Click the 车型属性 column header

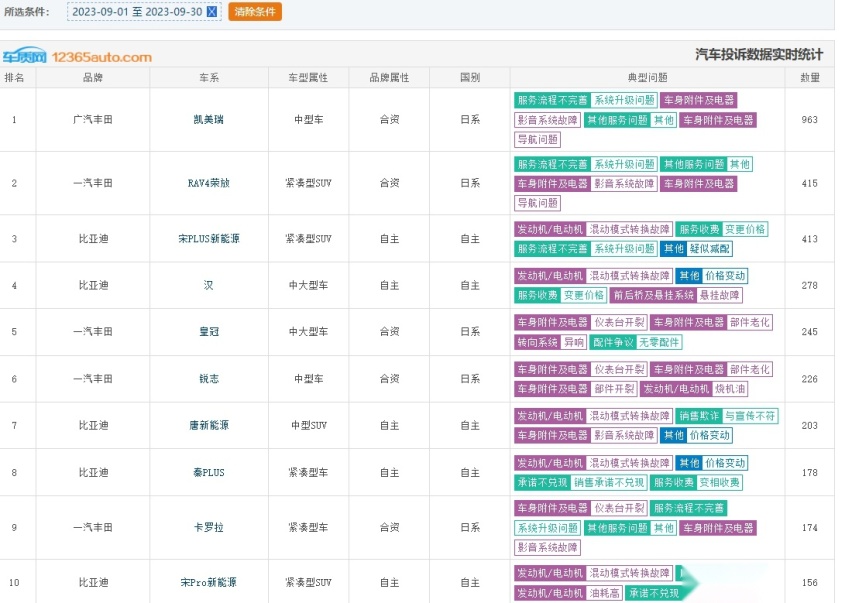tap(308, 78)
